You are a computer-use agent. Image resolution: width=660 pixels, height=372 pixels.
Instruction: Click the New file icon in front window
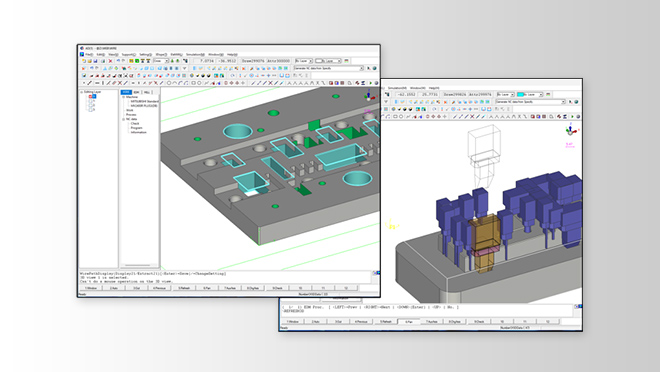click(84, 61)
